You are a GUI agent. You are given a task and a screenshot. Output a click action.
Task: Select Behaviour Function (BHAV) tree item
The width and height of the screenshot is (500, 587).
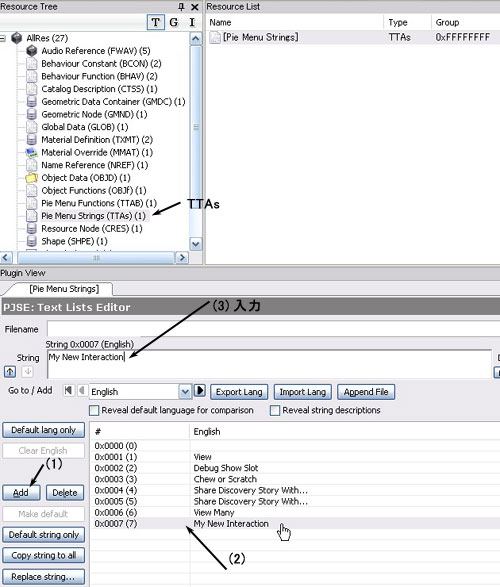click(x=99, y=76)
